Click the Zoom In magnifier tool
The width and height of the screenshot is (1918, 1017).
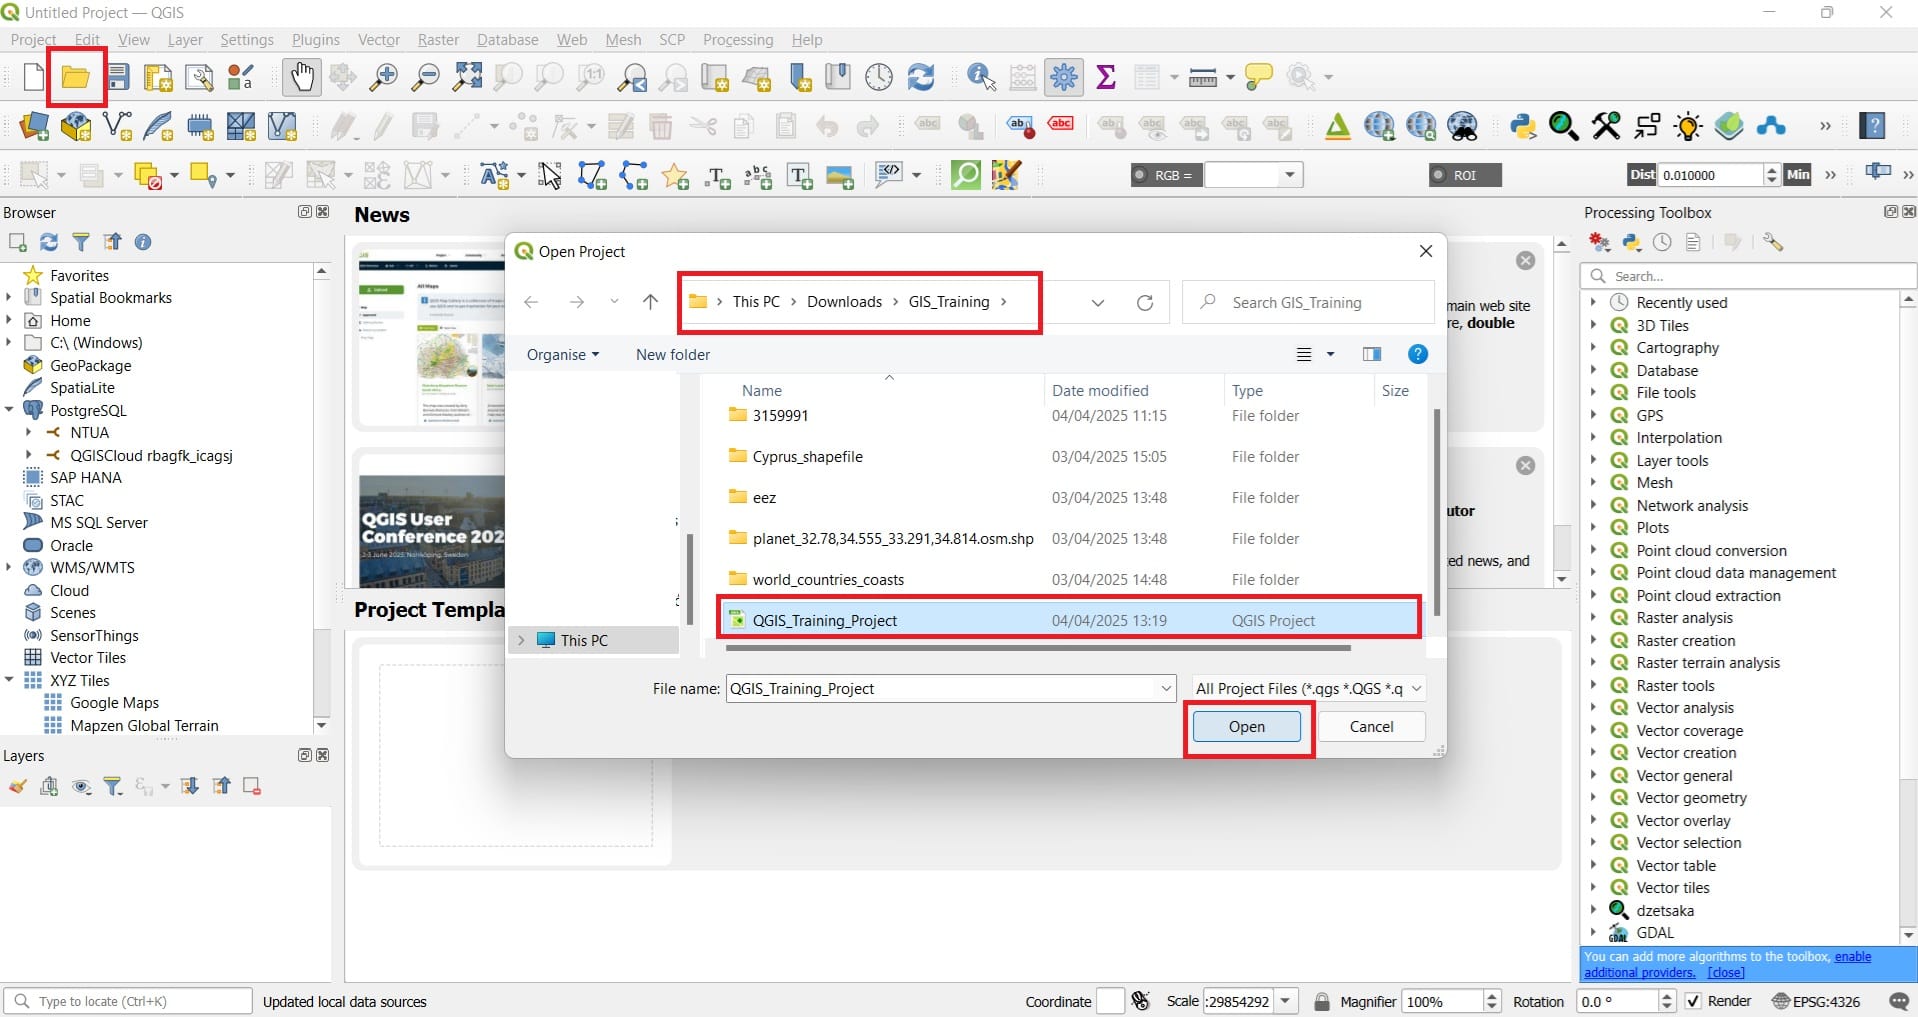pyautogui.click(x=383, y=77)
